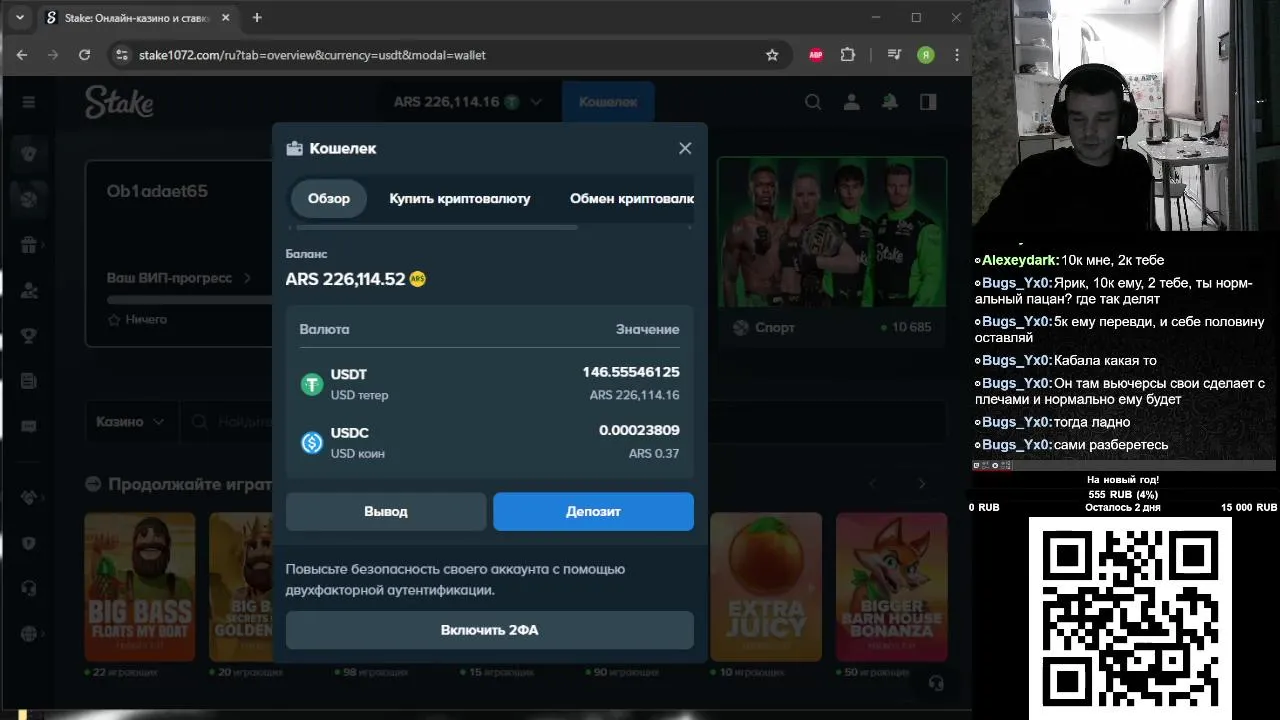The height and width of the screenshot is (720, 1280).
Task: Open the tab search dropdown arrow
Action: (19, 18)
